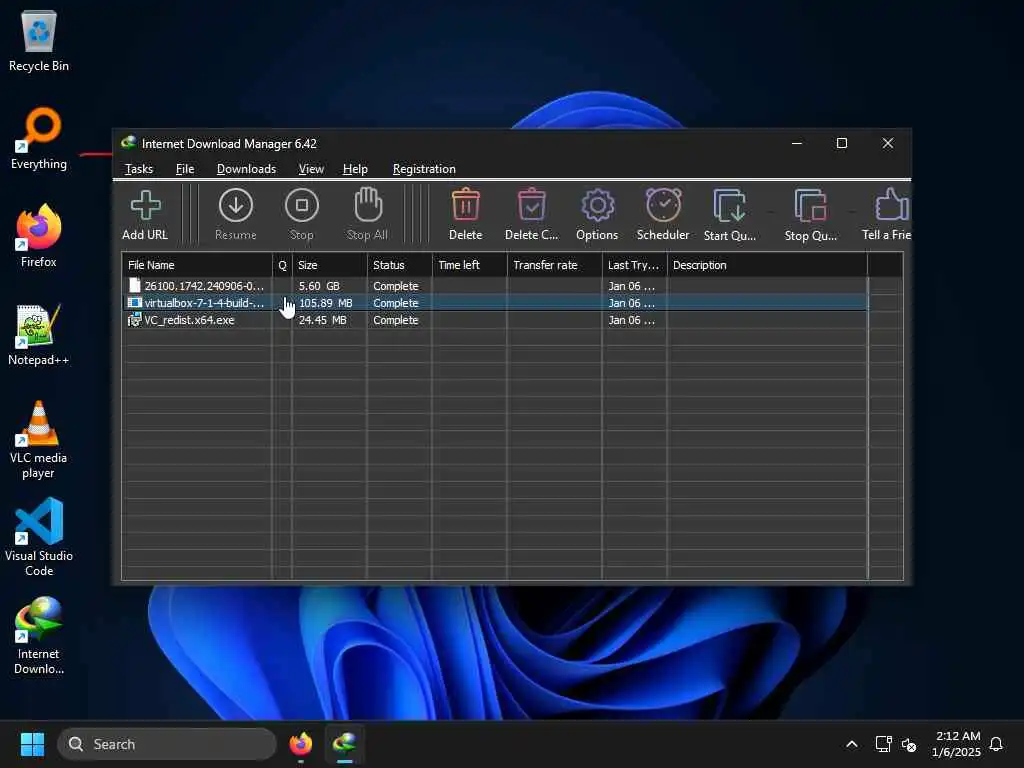Screen dimensions: 1024x768
Task: Open IDM Options gear icon
Action: click(597, 206)
